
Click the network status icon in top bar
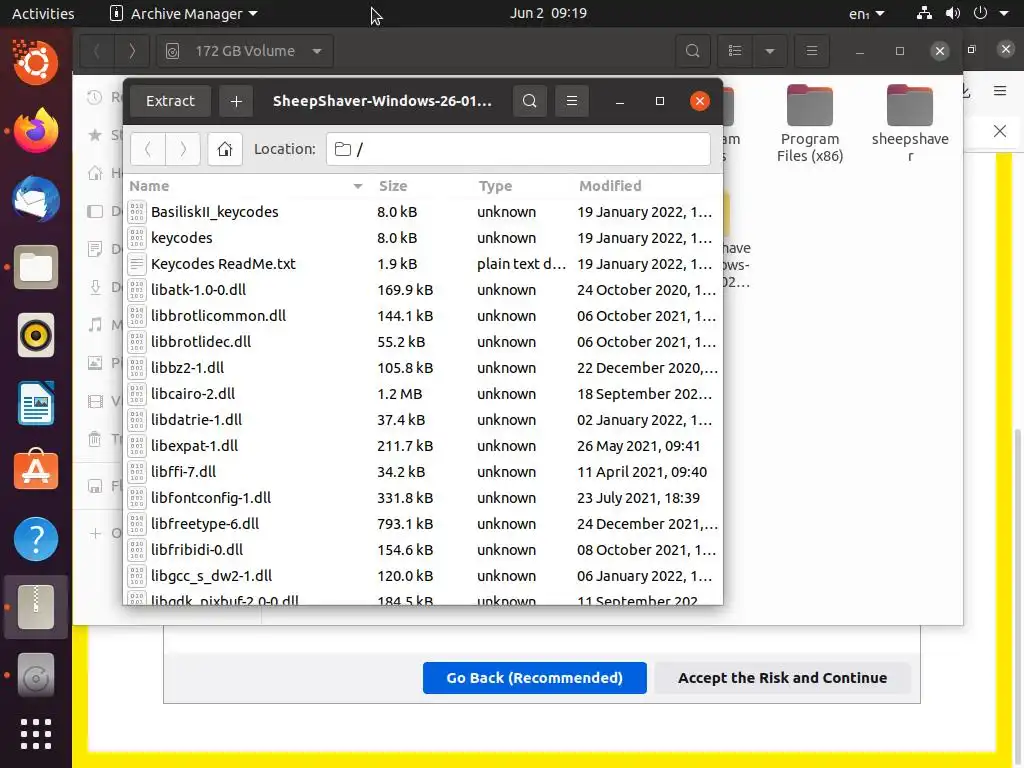(924, 13)
